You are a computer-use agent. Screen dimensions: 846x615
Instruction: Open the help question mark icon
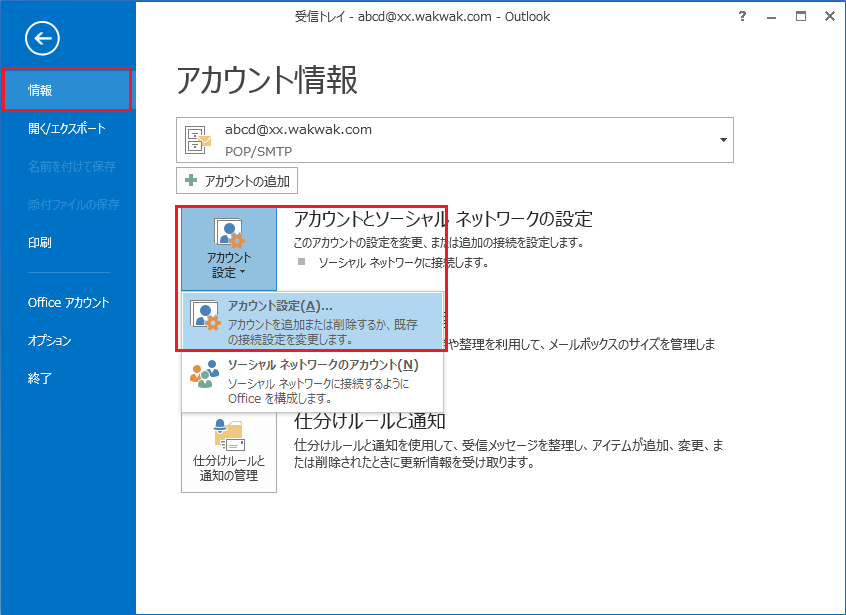742,16
